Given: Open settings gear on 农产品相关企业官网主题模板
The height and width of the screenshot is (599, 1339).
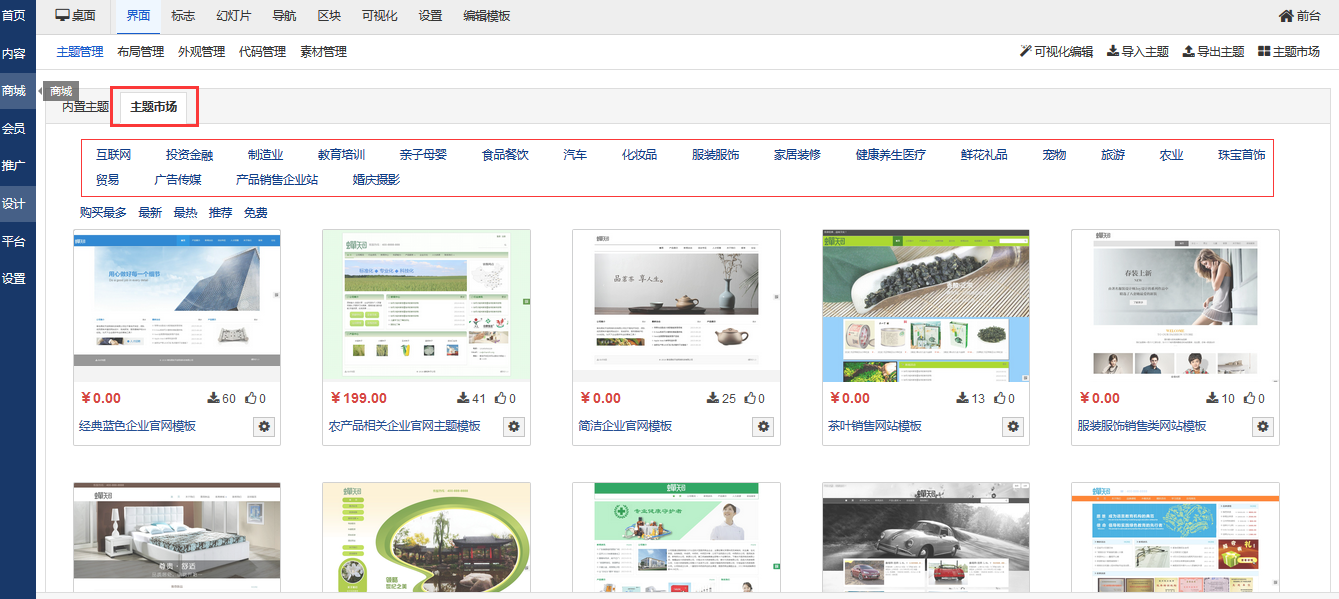Looking at the screenshot, I should point(514,426).
